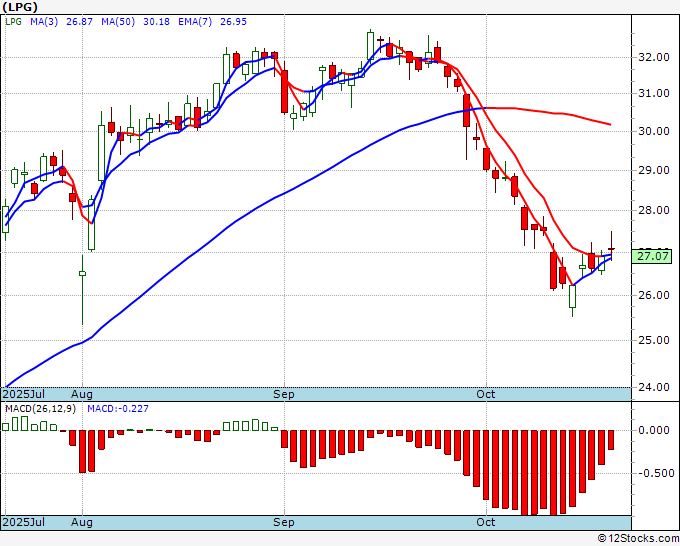The width and height of the screenshot is (680, 546).
Task: Click the Aug label on MACD axis
Action: 82,522
